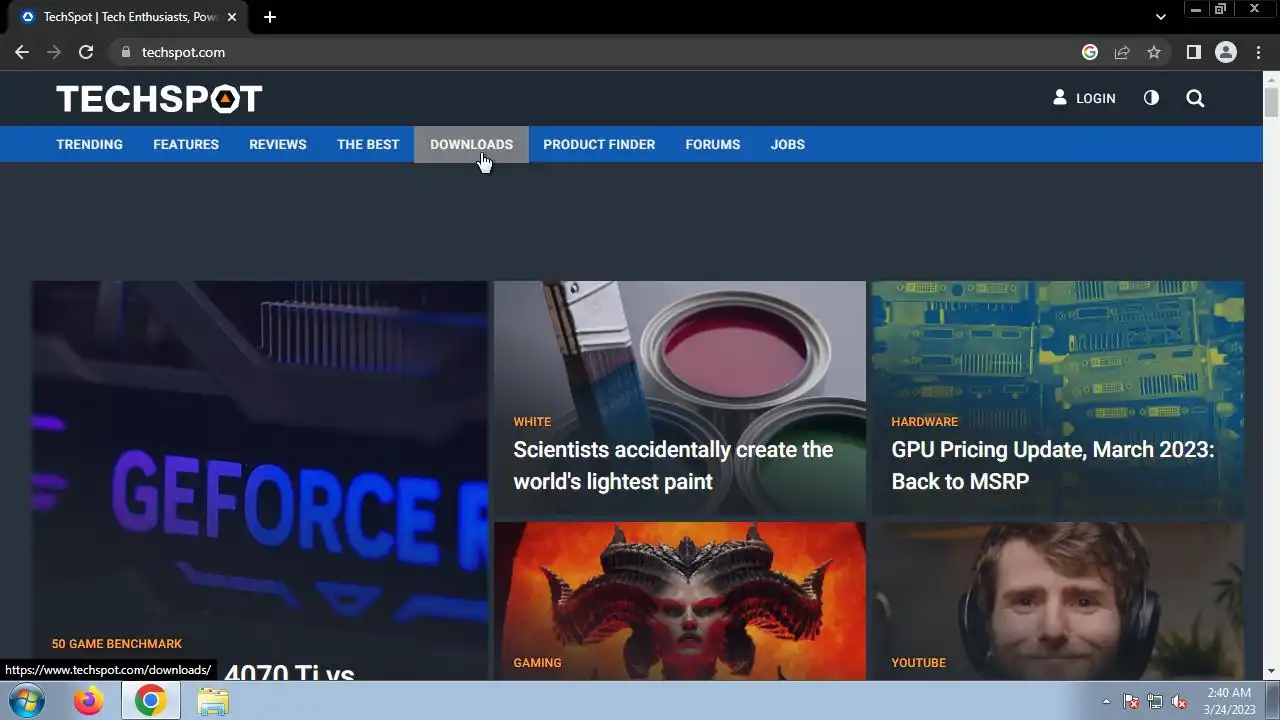Click the LOGIN user link

(1084, 98)
